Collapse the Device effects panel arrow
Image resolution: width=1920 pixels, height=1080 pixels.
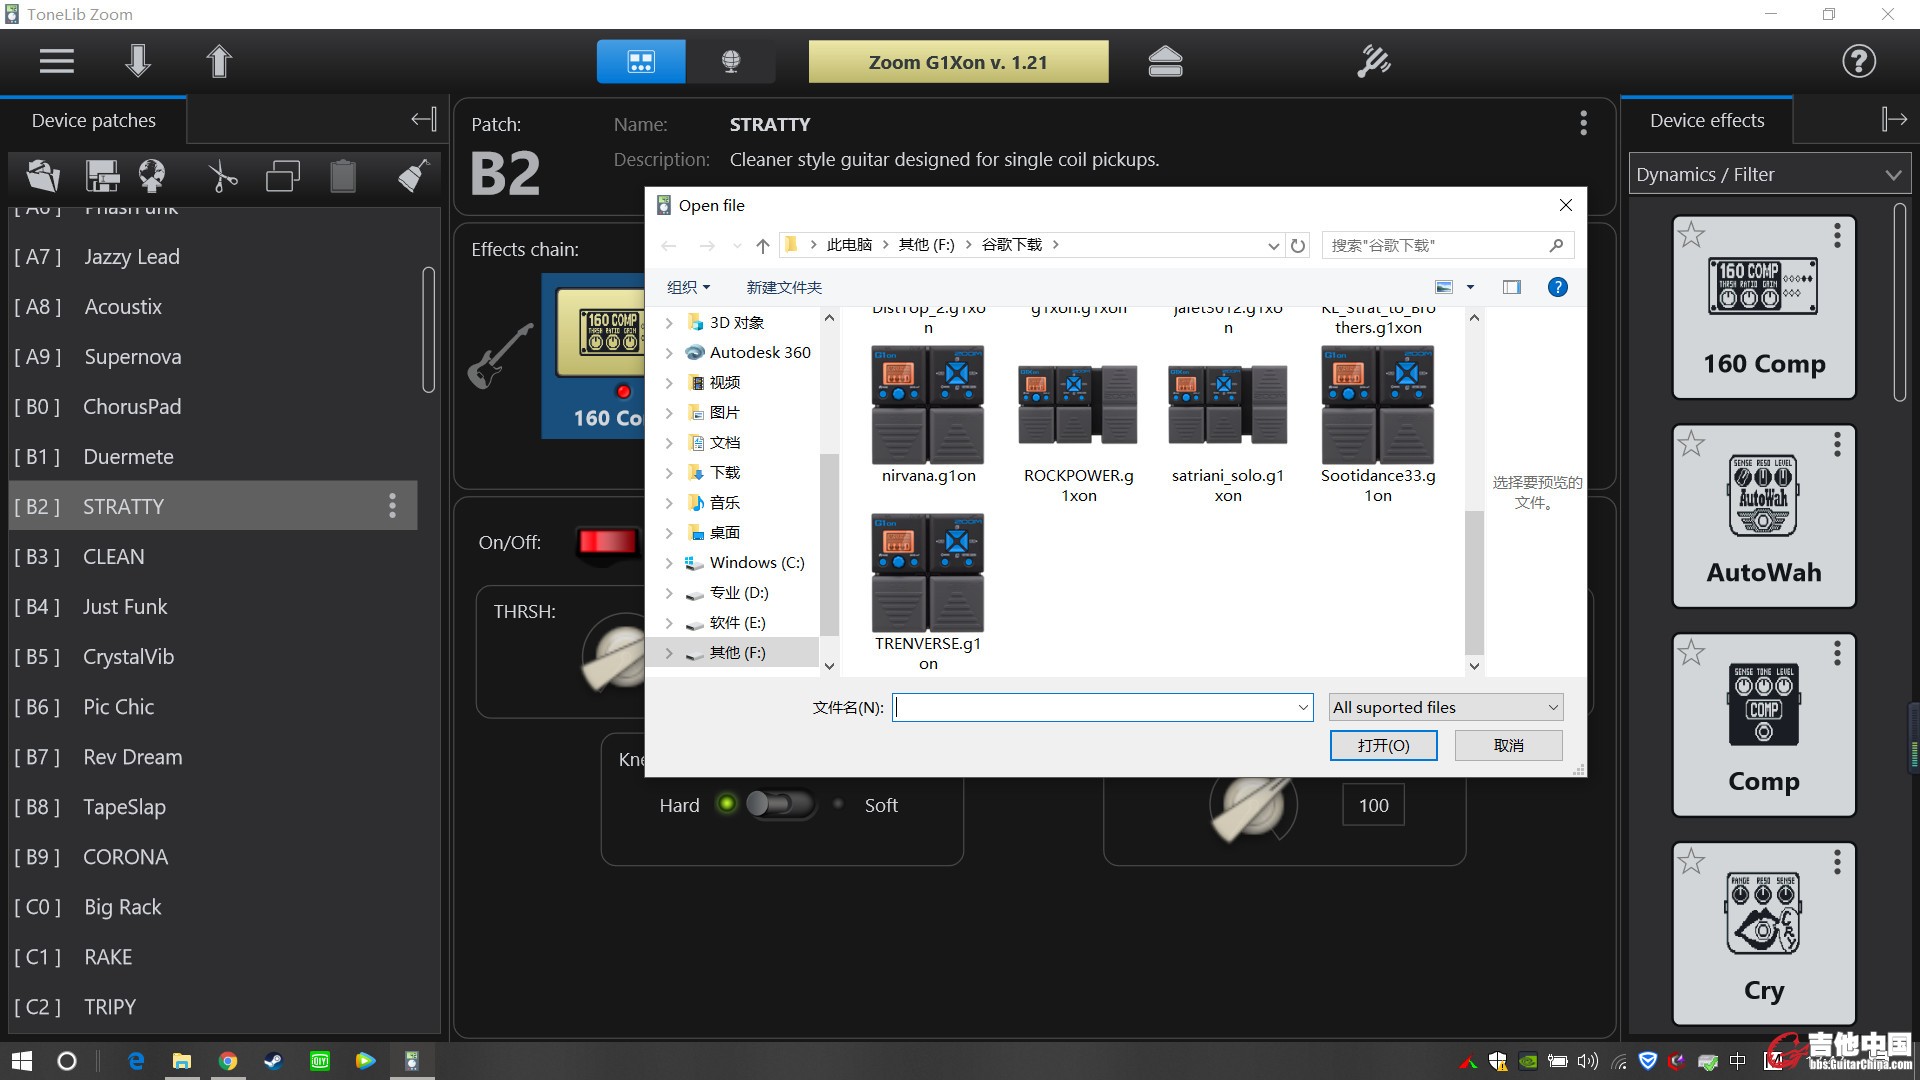point(1894,120)
